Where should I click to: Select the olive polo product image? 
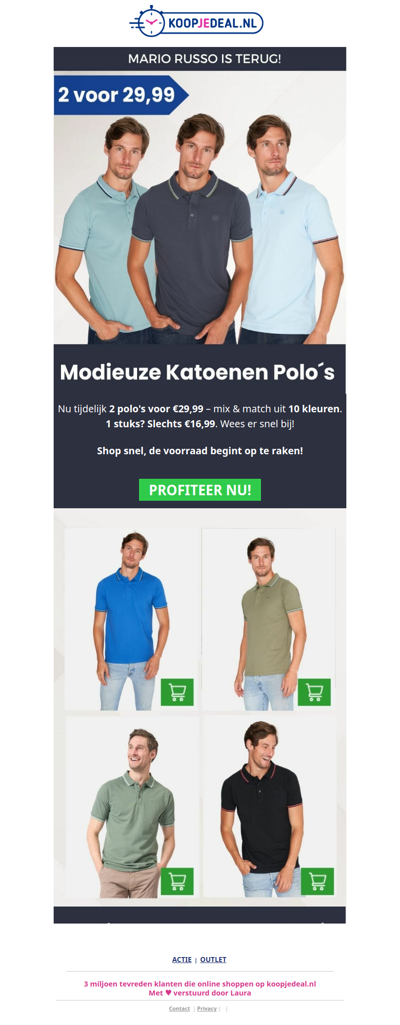269,619
